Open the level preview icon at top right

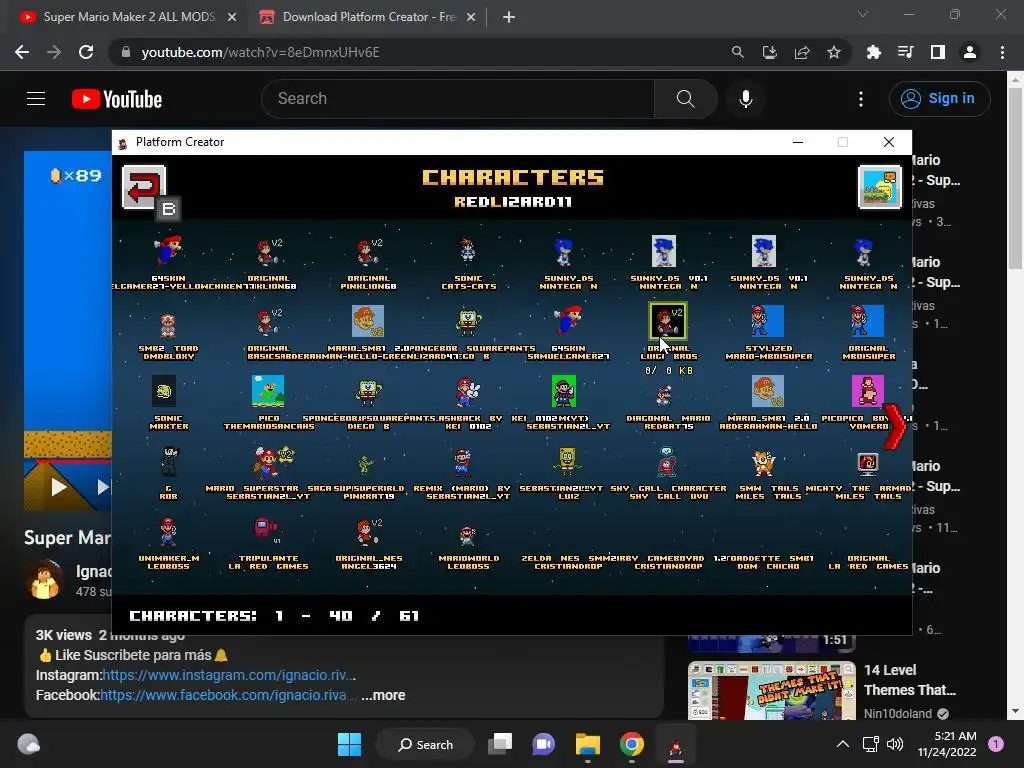pos(880,187)
